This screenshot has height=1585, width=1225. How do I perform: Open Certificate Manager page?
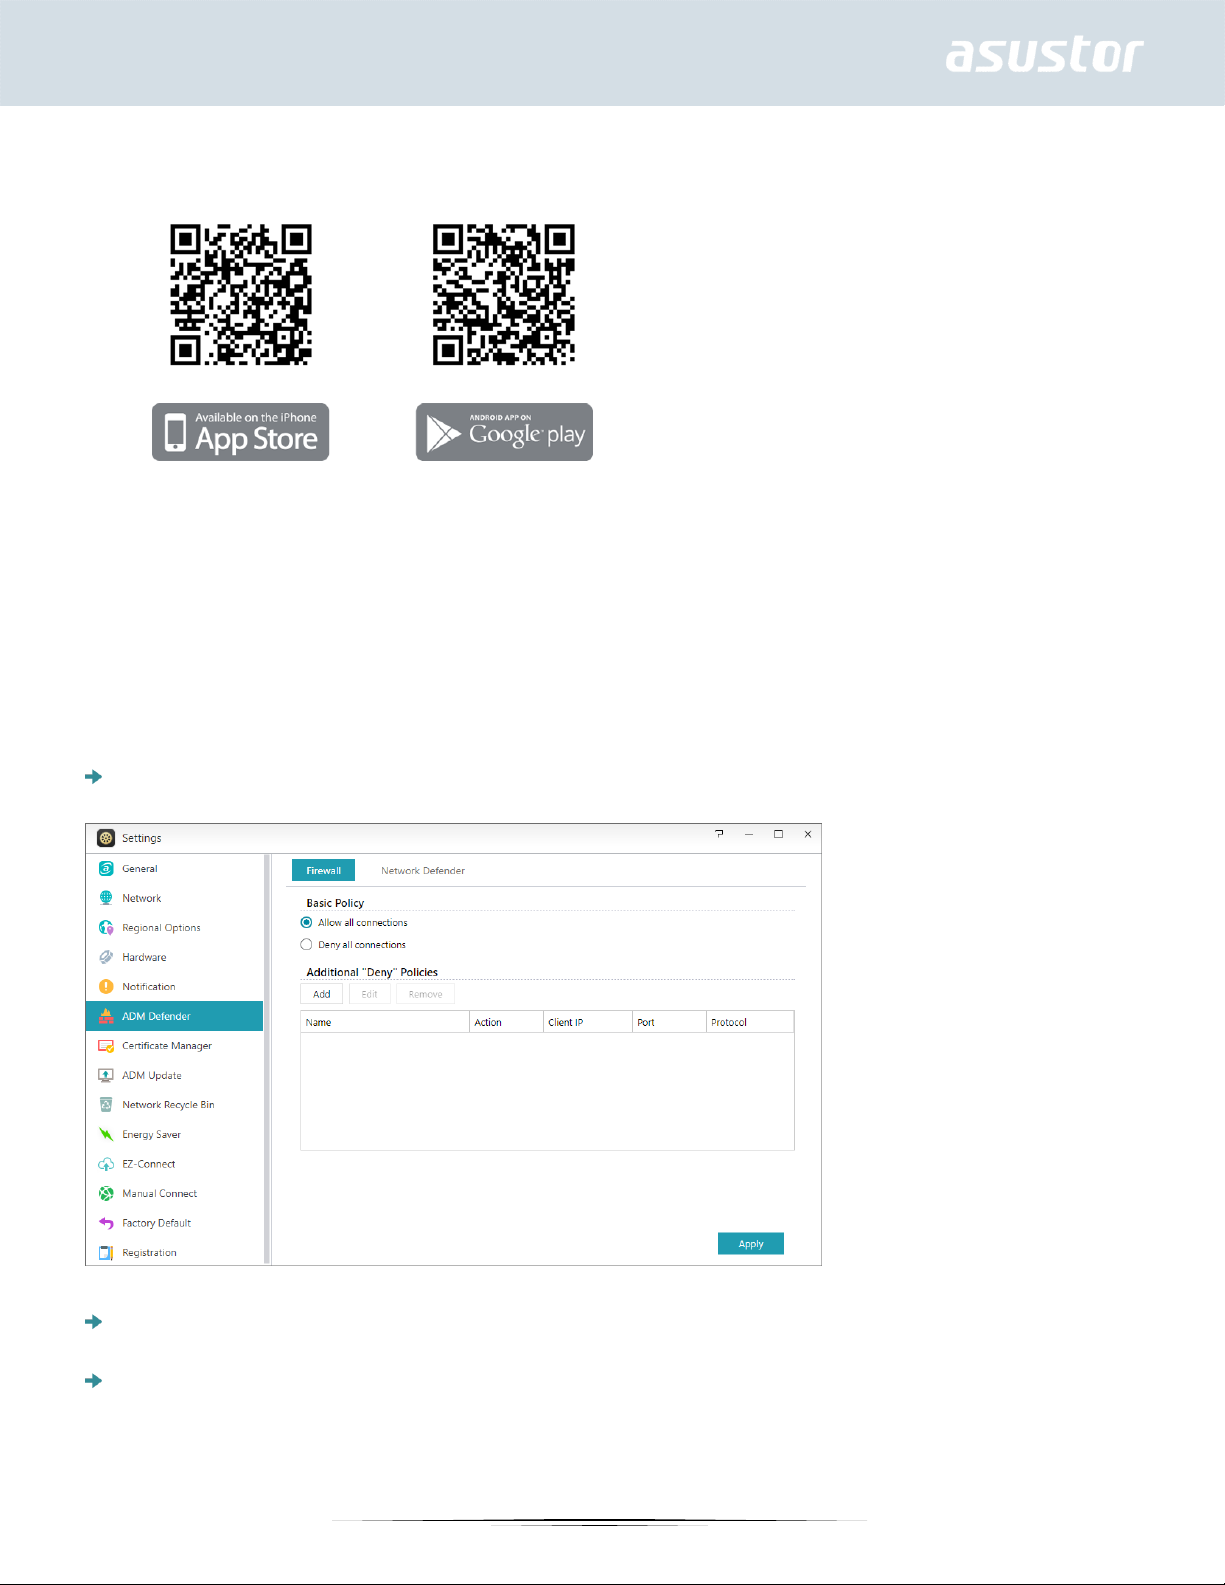175,1045
